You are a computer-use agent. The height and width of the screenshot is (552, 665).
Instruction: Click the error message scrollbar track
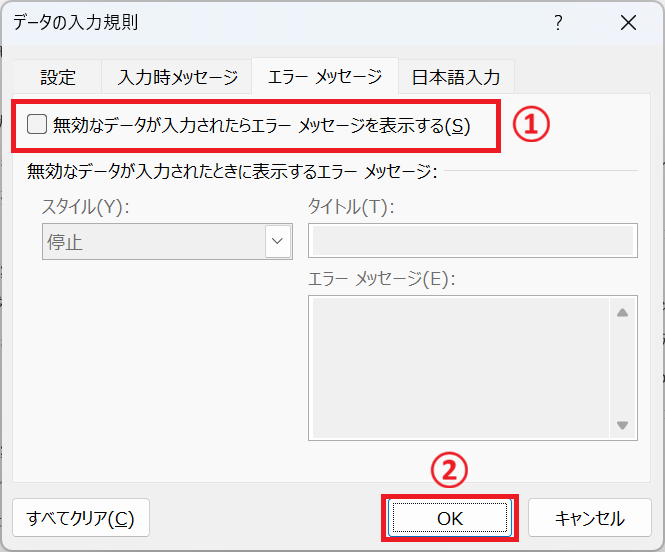622,368
